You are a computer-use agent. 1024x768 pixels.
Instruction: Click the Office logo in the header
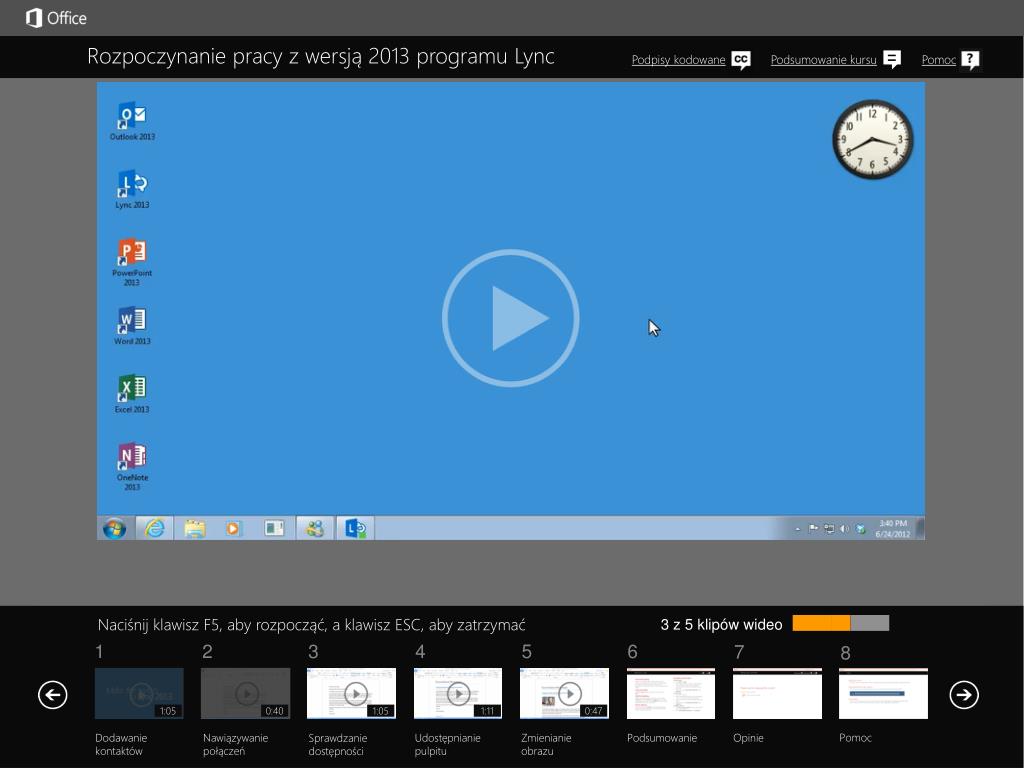pos(56,18)
